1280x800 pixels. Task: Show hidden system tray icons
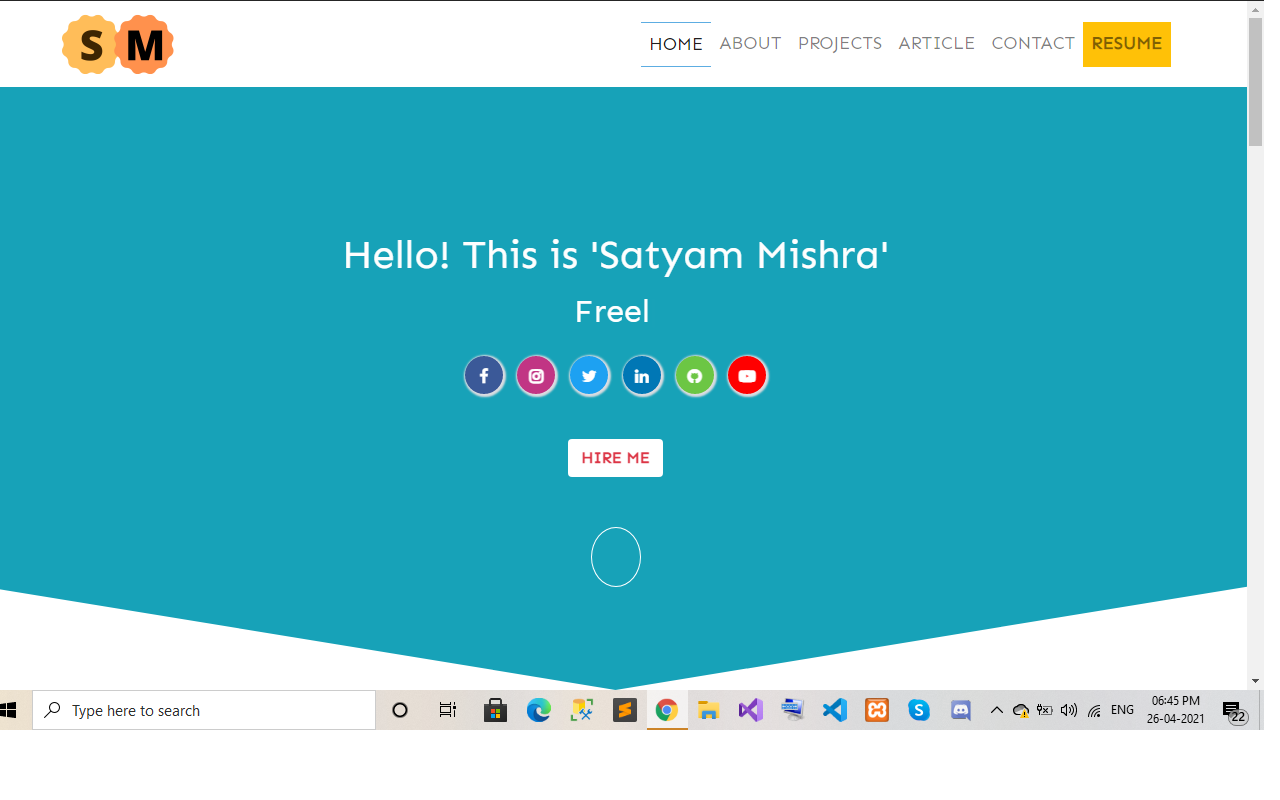click(996, 710)
